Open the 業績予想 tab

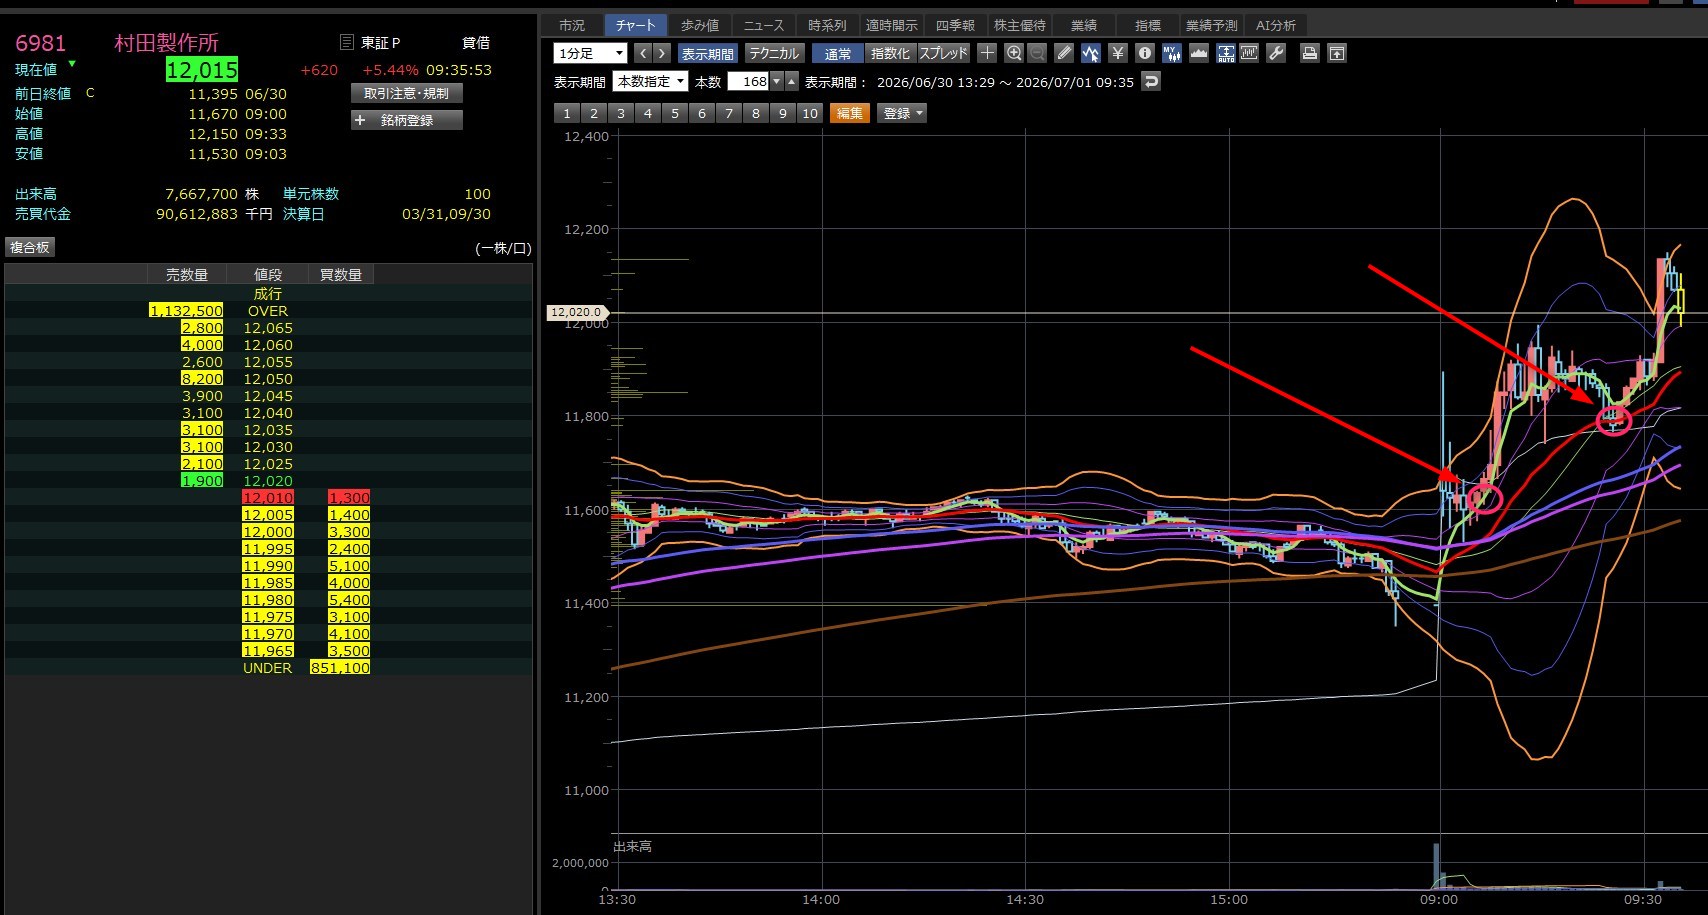[1212, 25]
